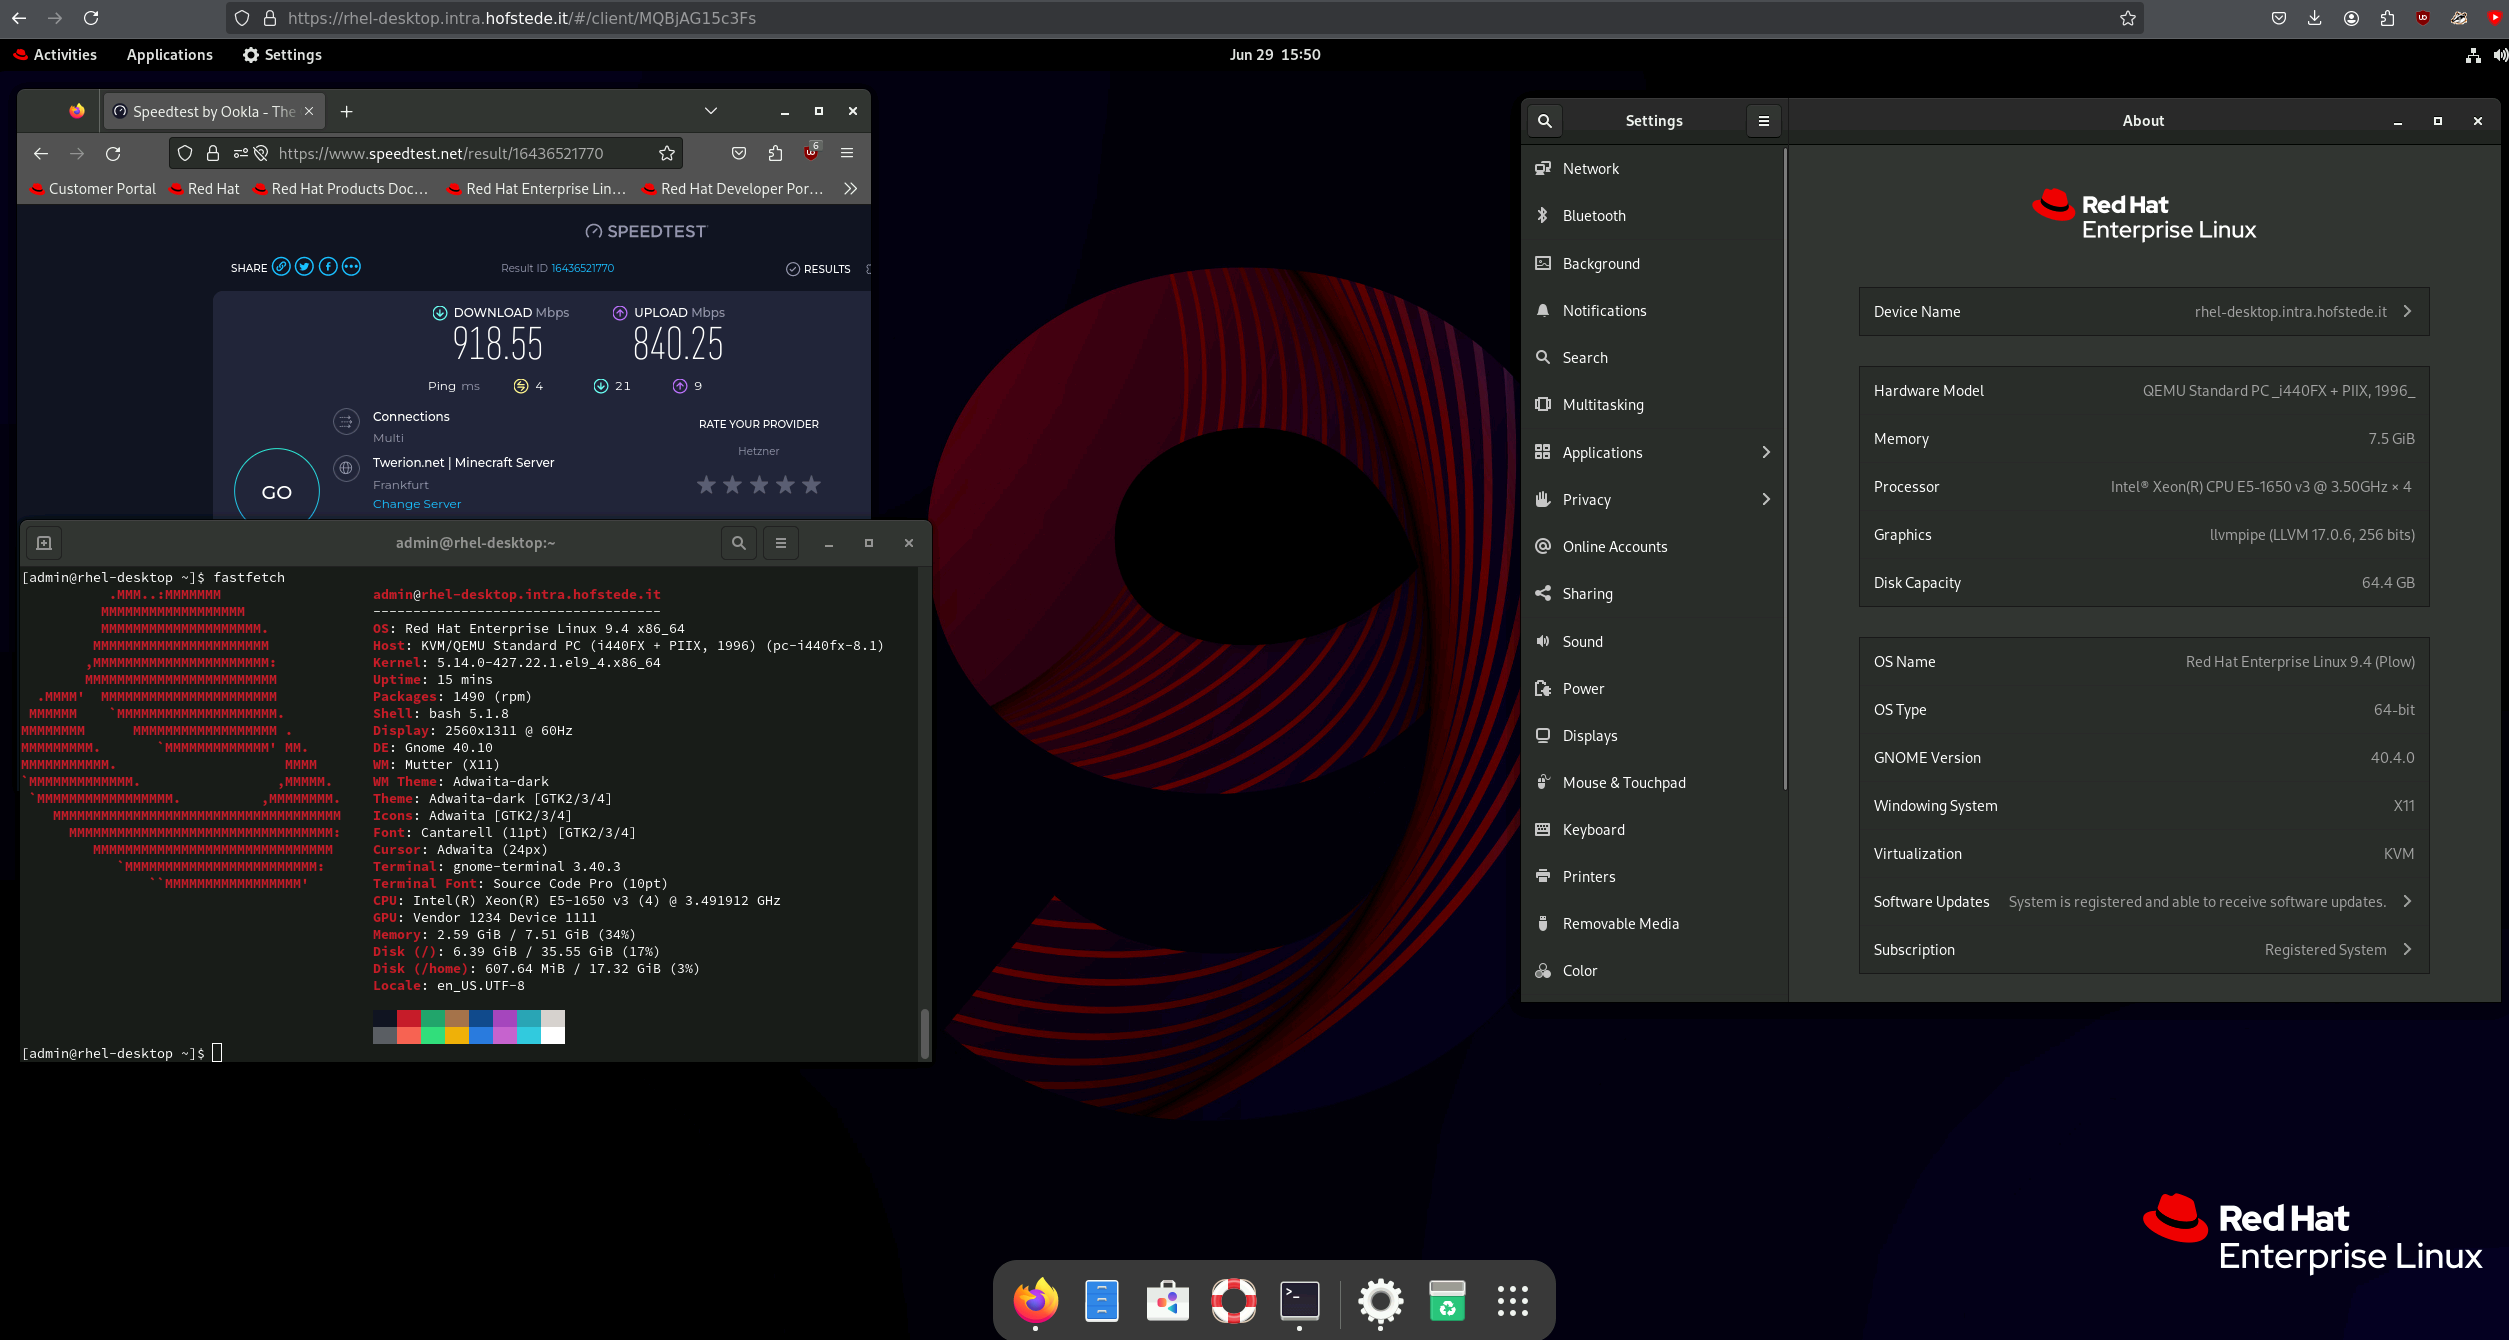
Task: Open the Show Applications grid icon
Action: point(1512,1301)
